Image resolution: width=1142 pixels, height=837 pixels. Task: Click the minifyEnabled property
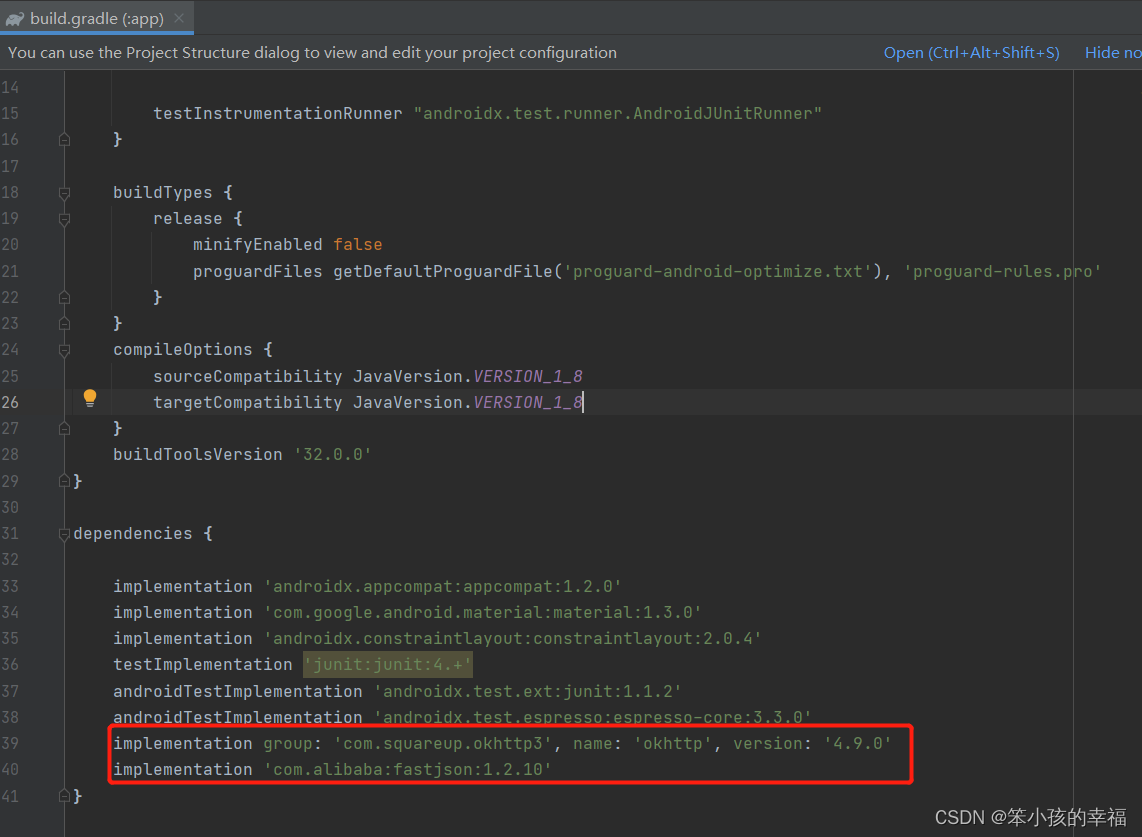257,245
